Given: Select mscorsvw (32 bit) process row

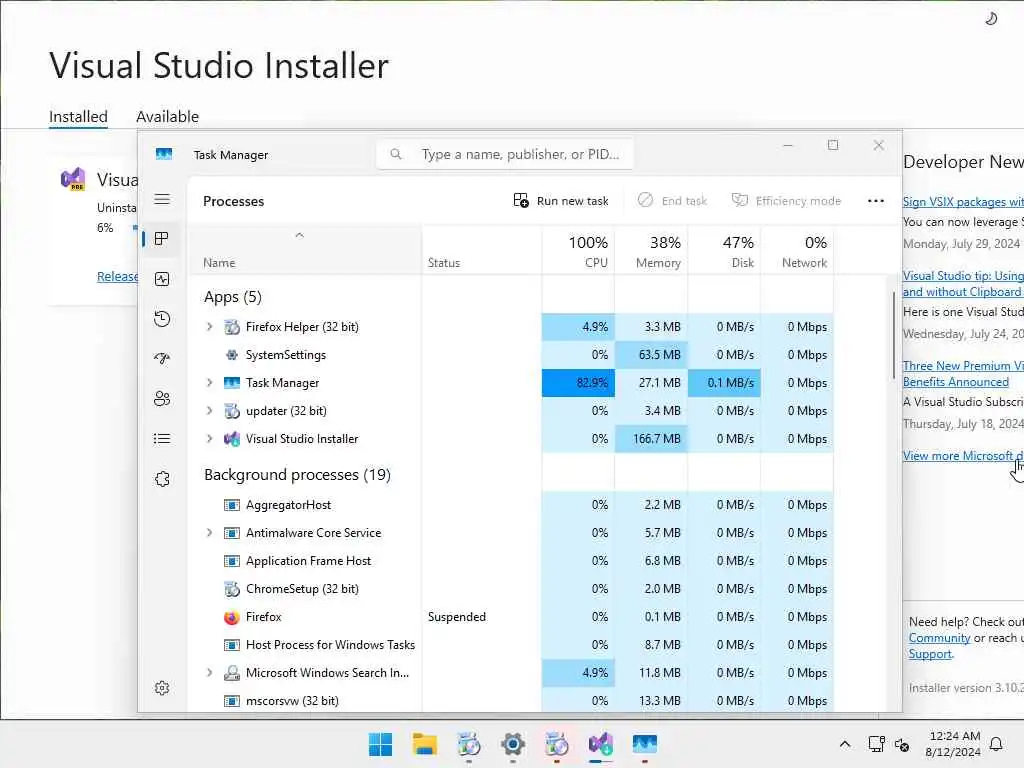Looking at the screenshot, I should coord(511,701).
